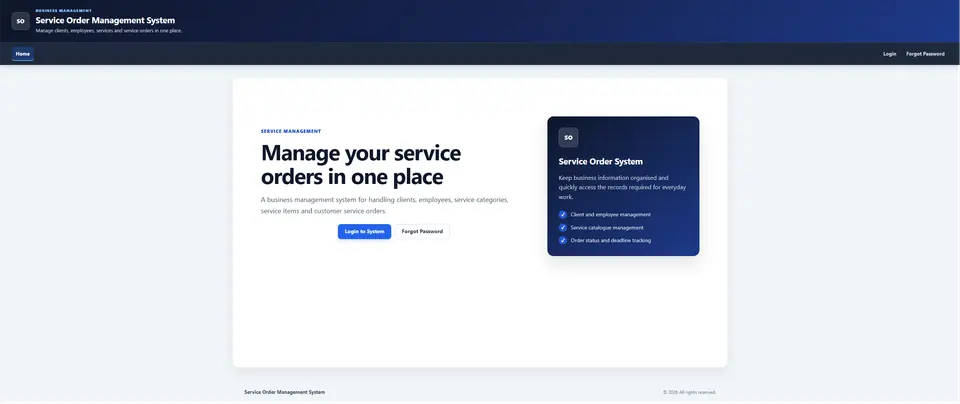This screenshot has height=404, width=960.
Task: Click checkmark icon beside Client and employee management
Action: (563, 215)
